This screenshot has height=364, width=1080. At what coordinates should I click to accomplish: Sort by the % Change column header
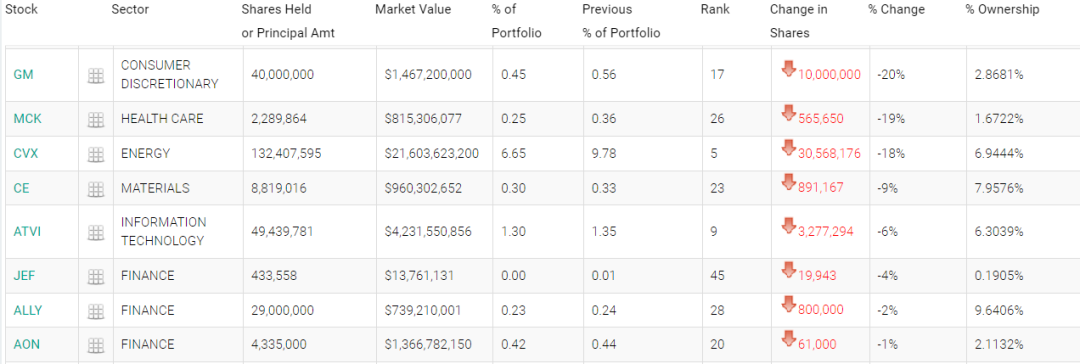coord(895,10)
